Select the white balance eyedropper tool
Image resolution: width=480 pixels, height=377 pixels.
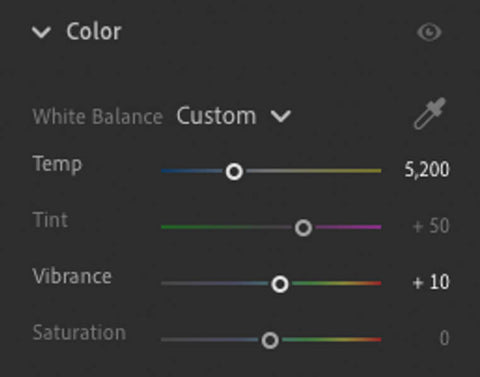click(x=430, y=113)
